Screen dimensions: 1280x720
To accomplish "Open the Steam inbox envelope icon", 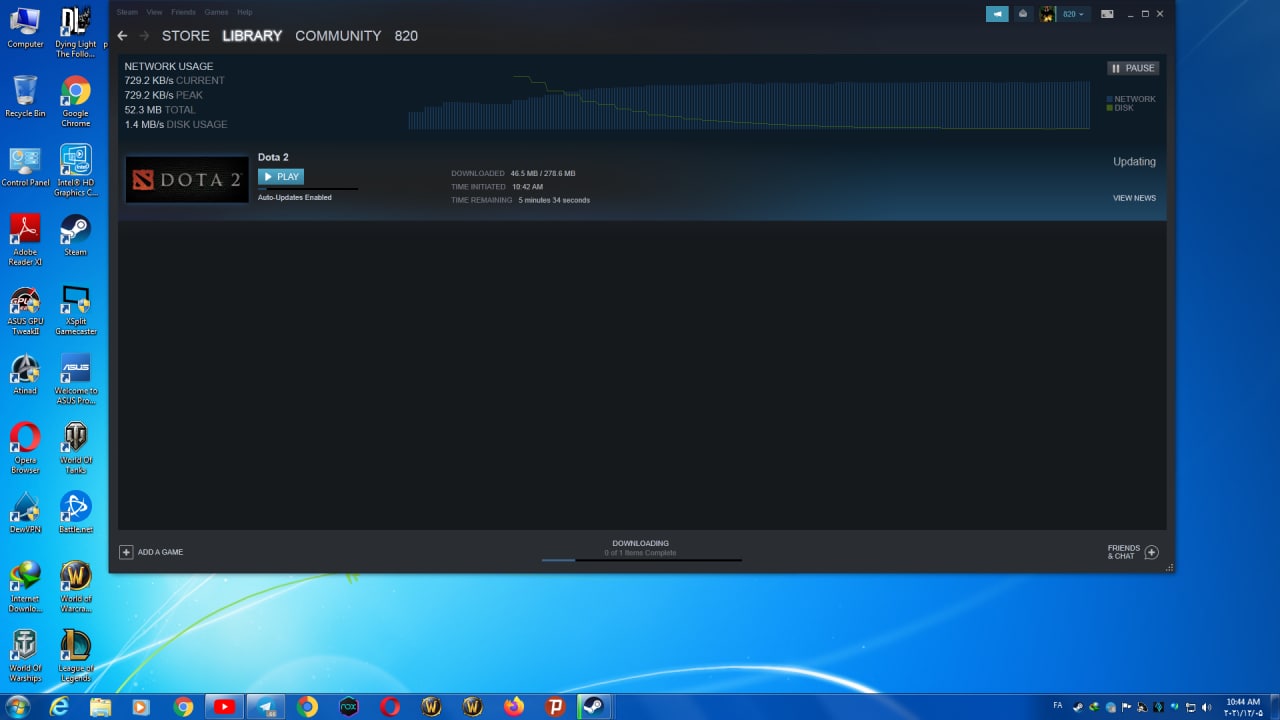I will coord(1023,14).
